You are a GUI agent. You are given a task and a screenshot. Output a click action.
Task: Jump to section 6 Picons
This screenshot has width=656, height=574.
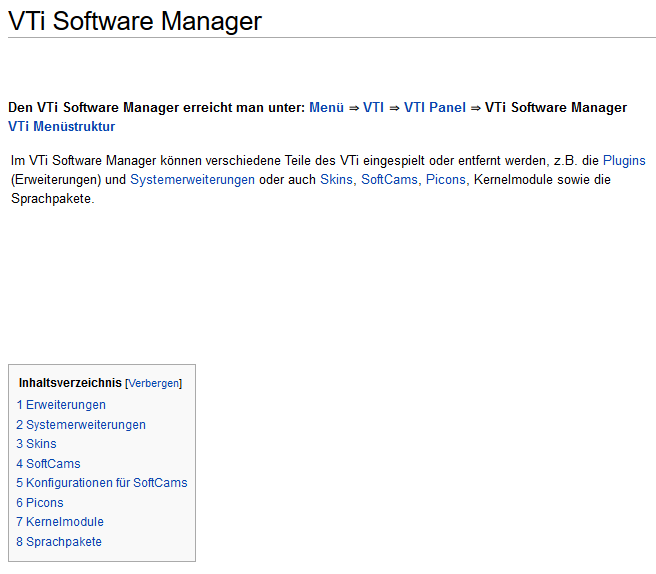[x=40, y=502]
